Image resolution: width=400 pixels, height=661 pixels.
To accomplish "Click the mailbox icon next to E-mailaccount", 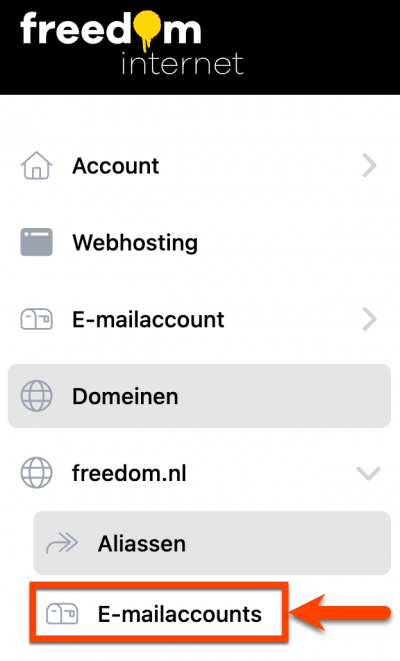I will (36, 319).
